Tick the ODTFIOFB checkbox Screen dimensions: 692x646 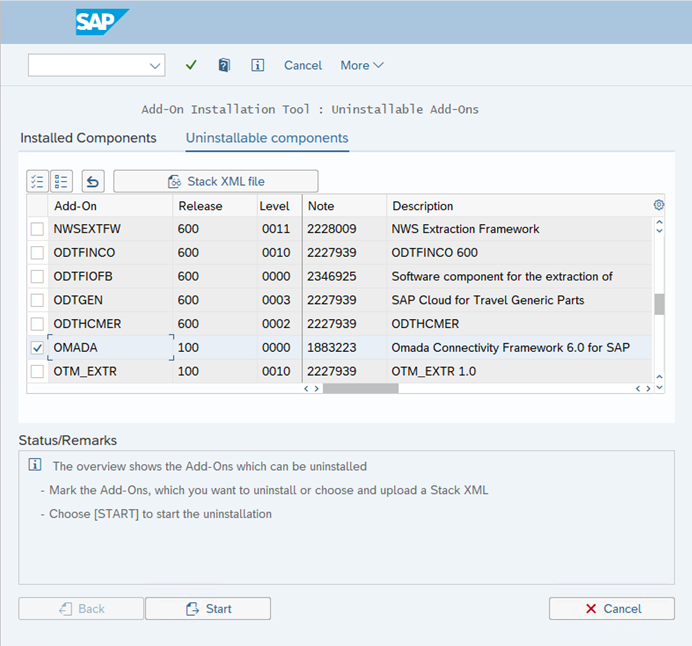38,277
